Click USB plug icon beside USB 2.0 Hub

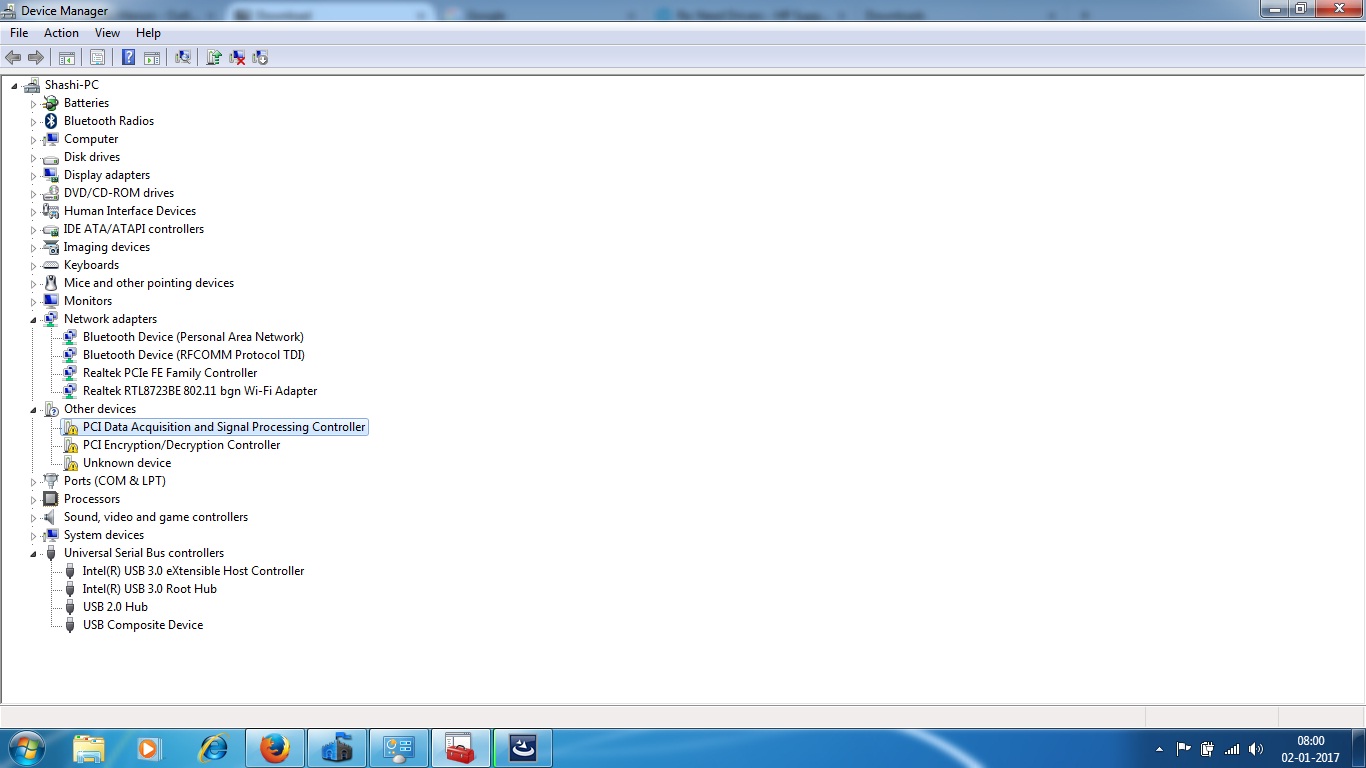tap(70, 607)
